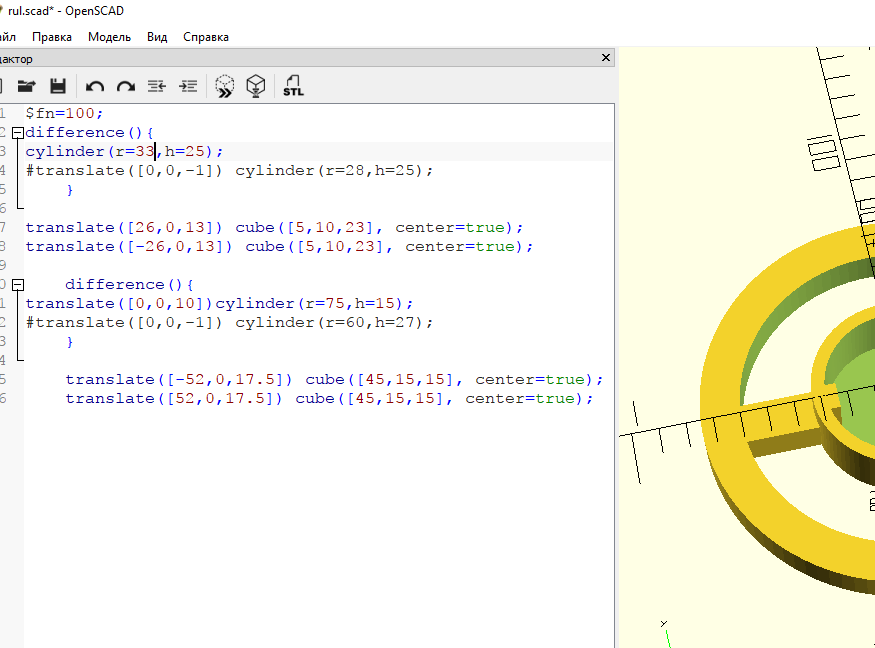Export the model via the STL icon
Image resolution: width=875 pixels, height=648 pixels.
[293, 86]
